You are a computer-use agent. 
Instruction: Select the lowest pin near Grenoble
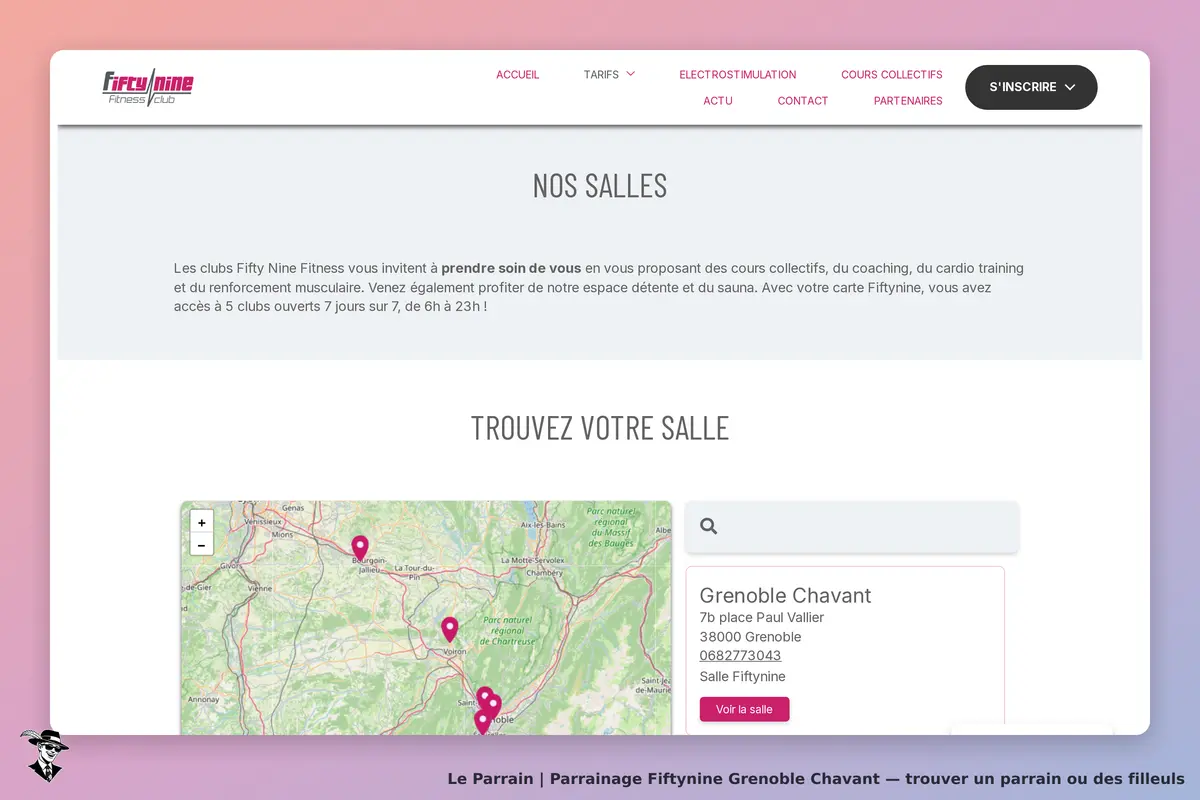point(483,721)
